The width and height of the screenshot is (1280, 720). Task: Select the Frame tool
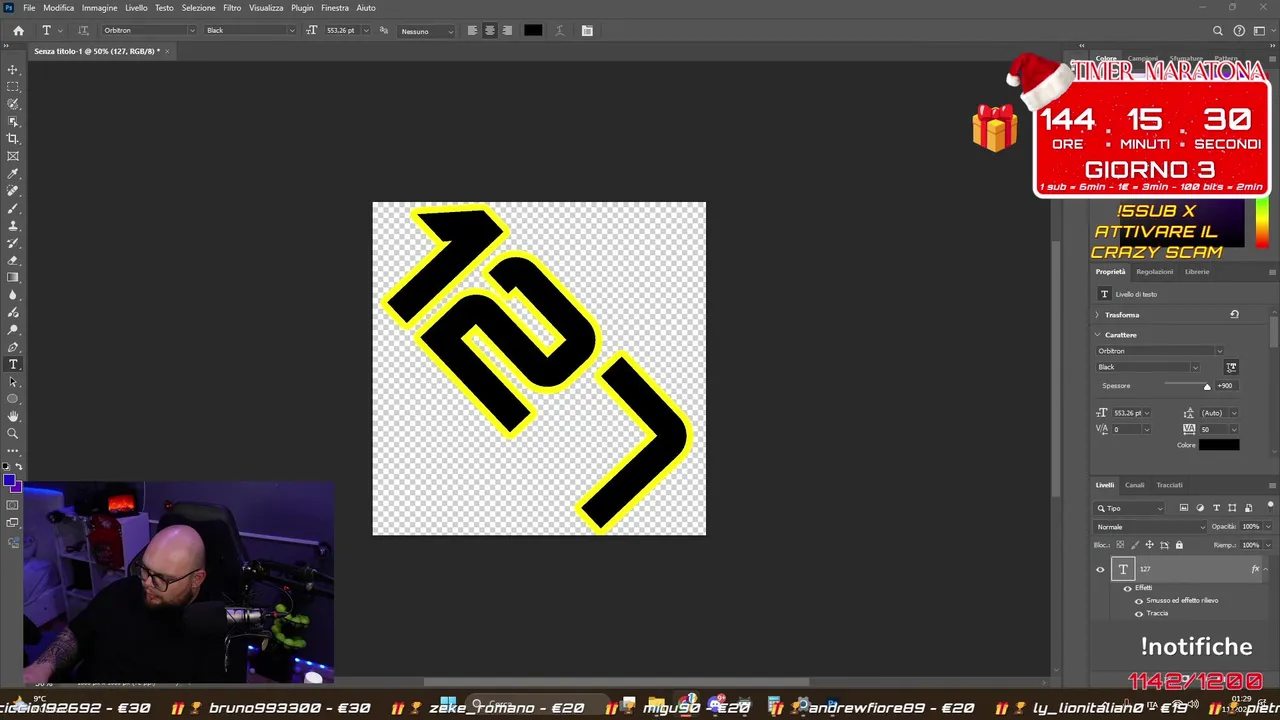click(13, 156)
